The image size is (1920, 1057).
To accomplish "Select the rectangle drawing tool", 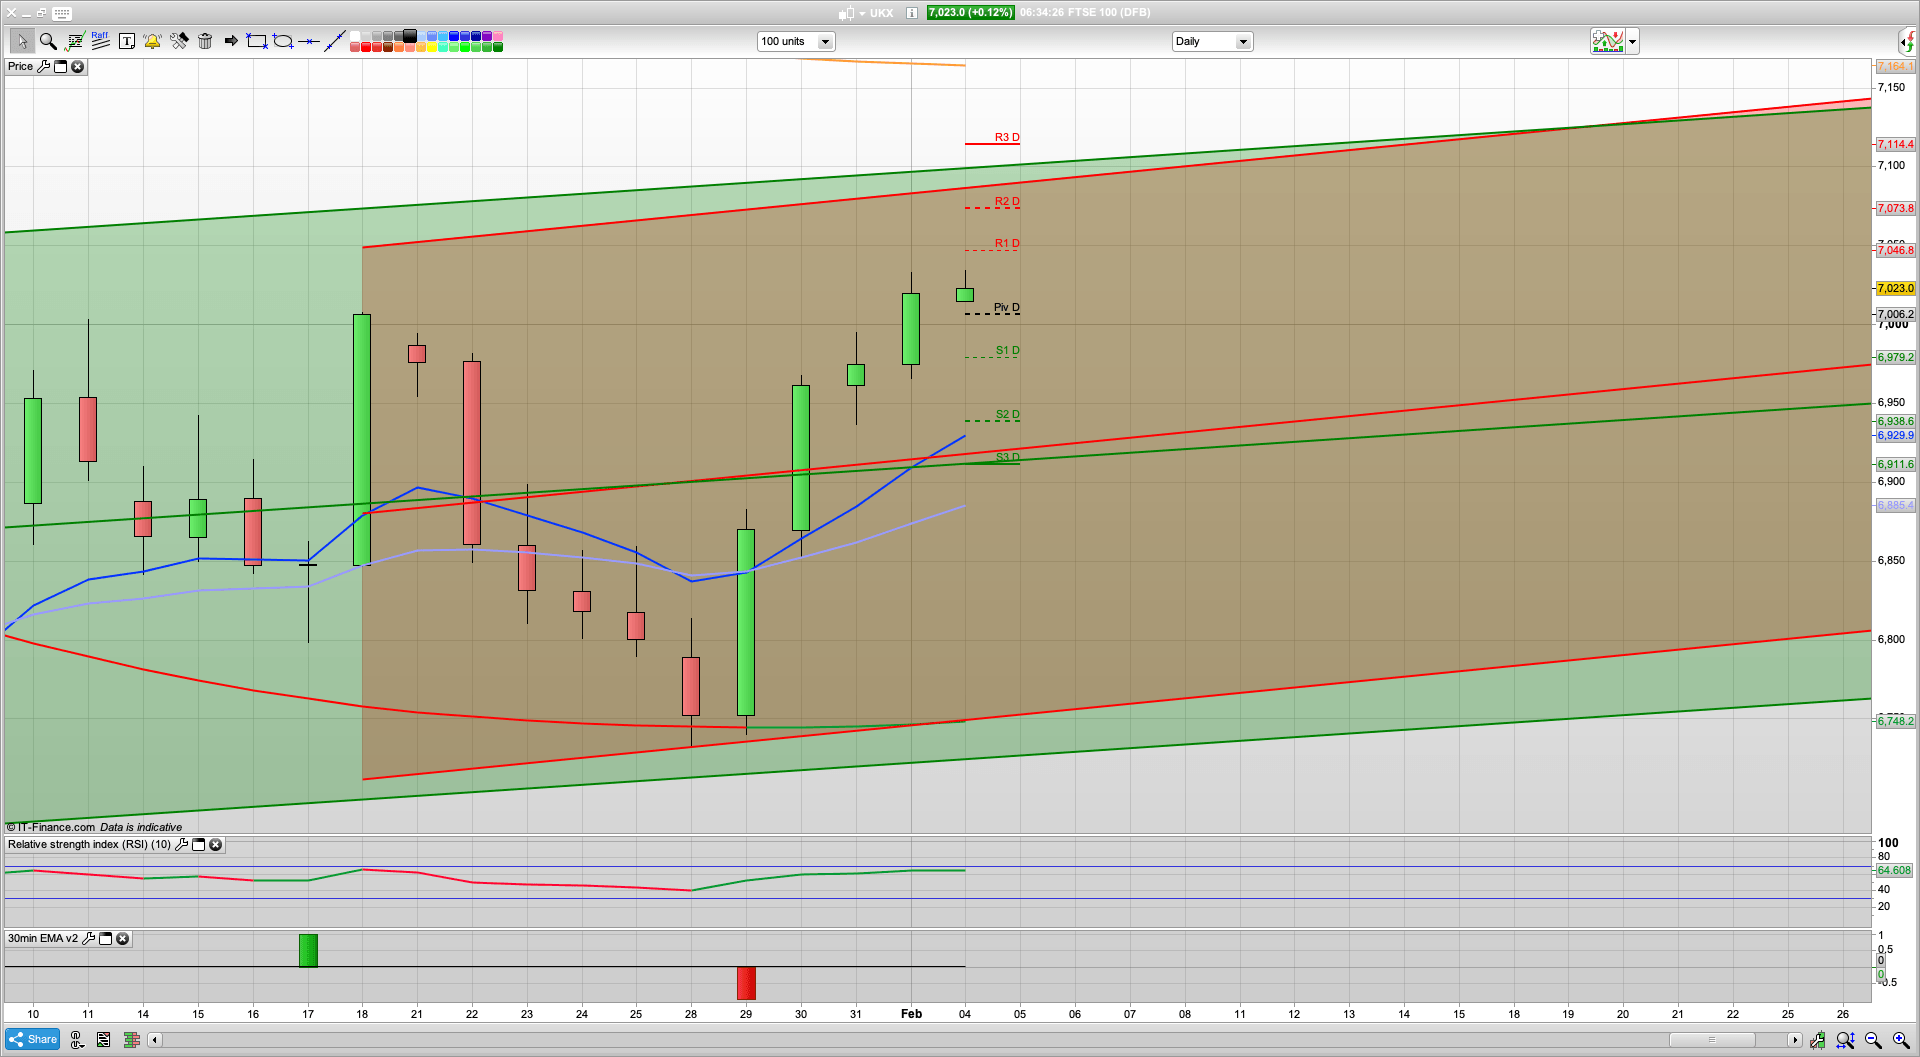I will coord(257,41).
